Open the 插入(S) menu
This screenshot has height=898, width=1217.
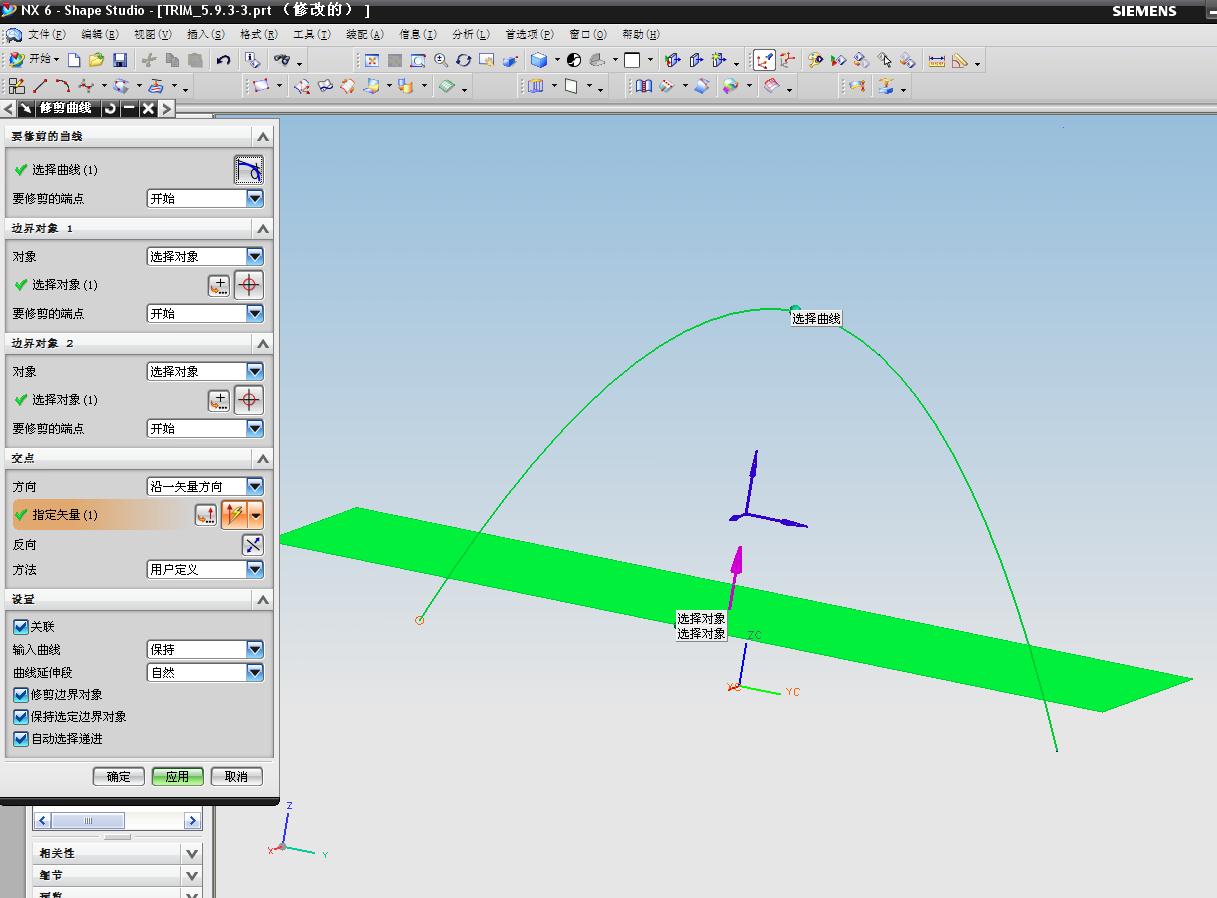[x=205, y=35]
